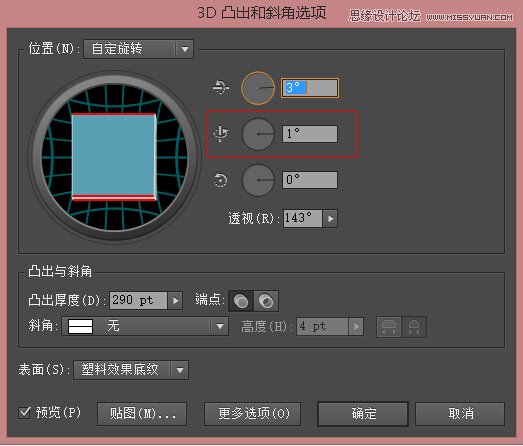523x446 pixels.
Task: Click the 高度 height field 4 pt
Action: (322, 326)
